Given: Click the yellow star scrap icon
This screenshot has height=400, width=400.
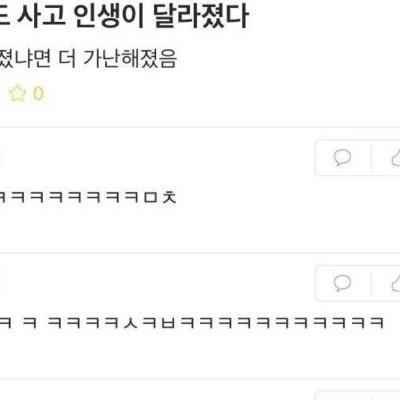Looking at the screenshot, I should [x=17, y=93].
